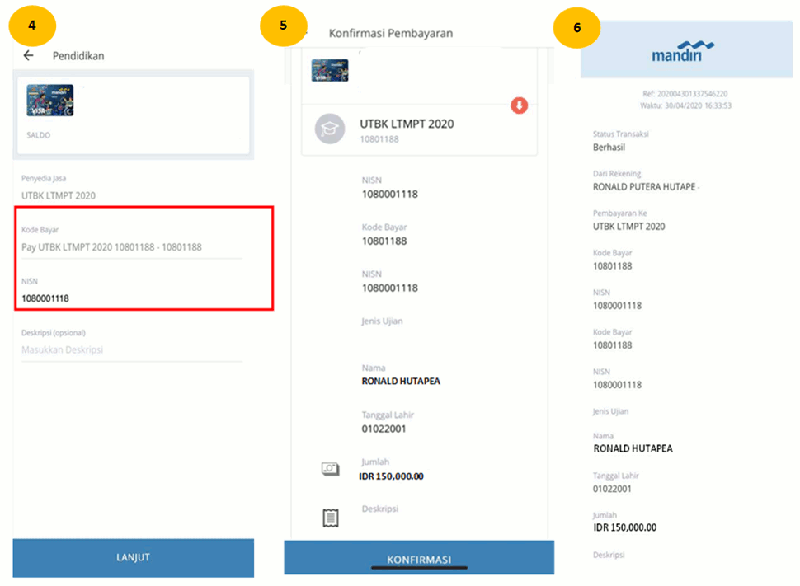800x586 pixels.
Task: Tap the Ref number line on the receipt
Action: click(685, 94)
